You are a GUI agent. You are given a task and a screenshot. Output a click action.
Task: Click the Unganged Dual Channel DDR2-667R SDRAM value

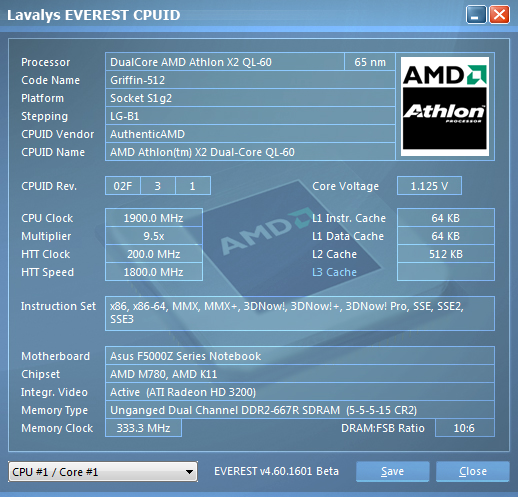coord(300,410)
